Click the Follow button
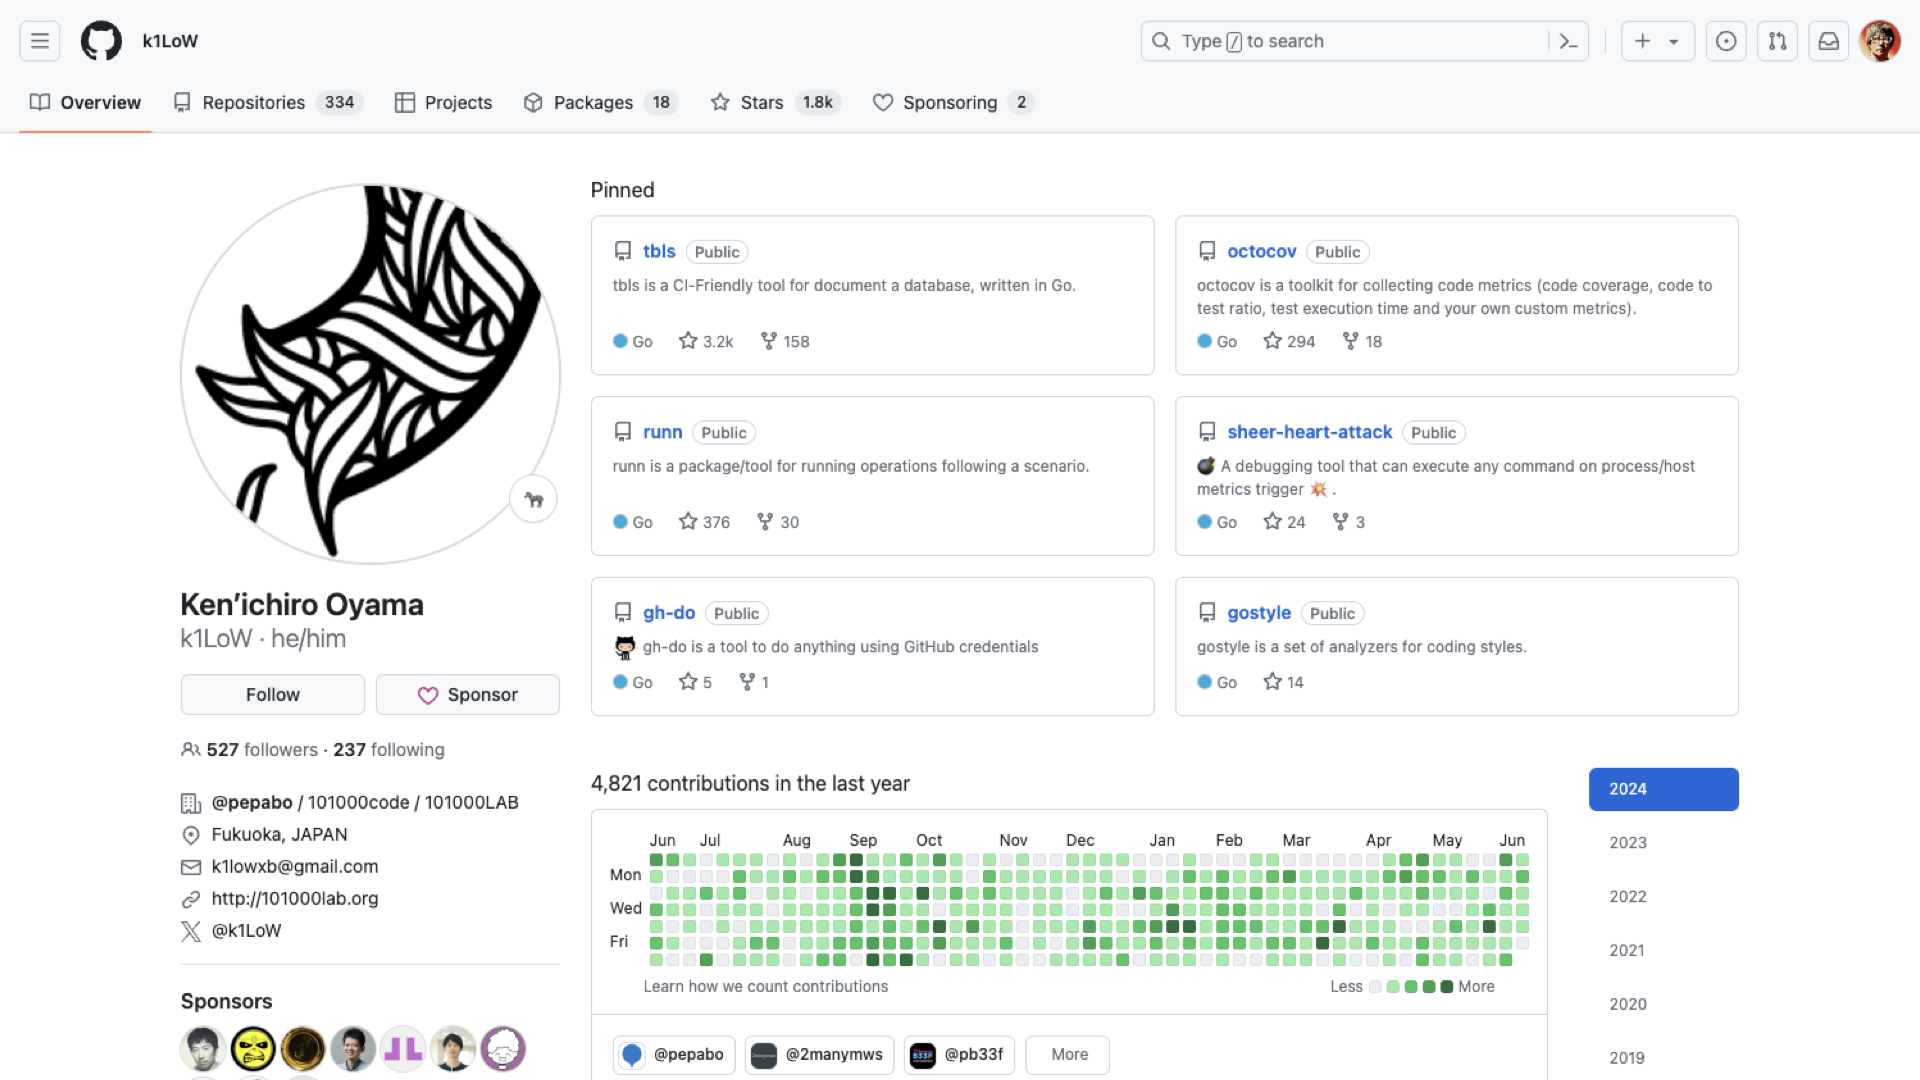 click(x=272, y=694)
